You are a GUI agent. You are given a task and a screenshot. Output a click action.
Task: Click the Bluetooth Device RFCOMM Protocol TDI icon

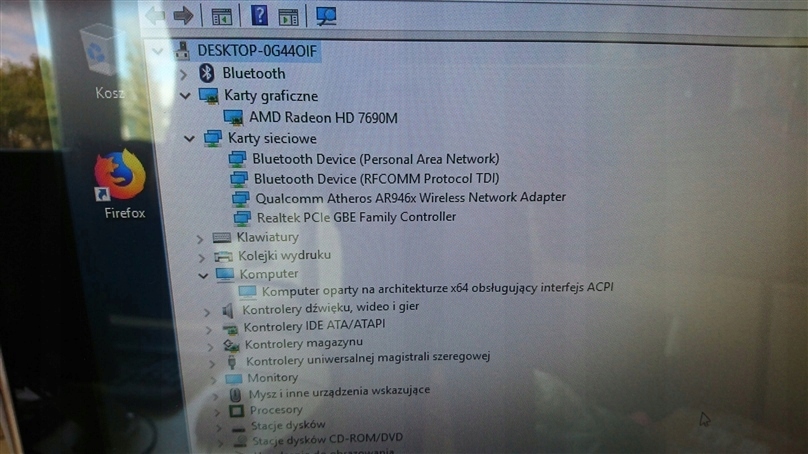click(239, 179)
